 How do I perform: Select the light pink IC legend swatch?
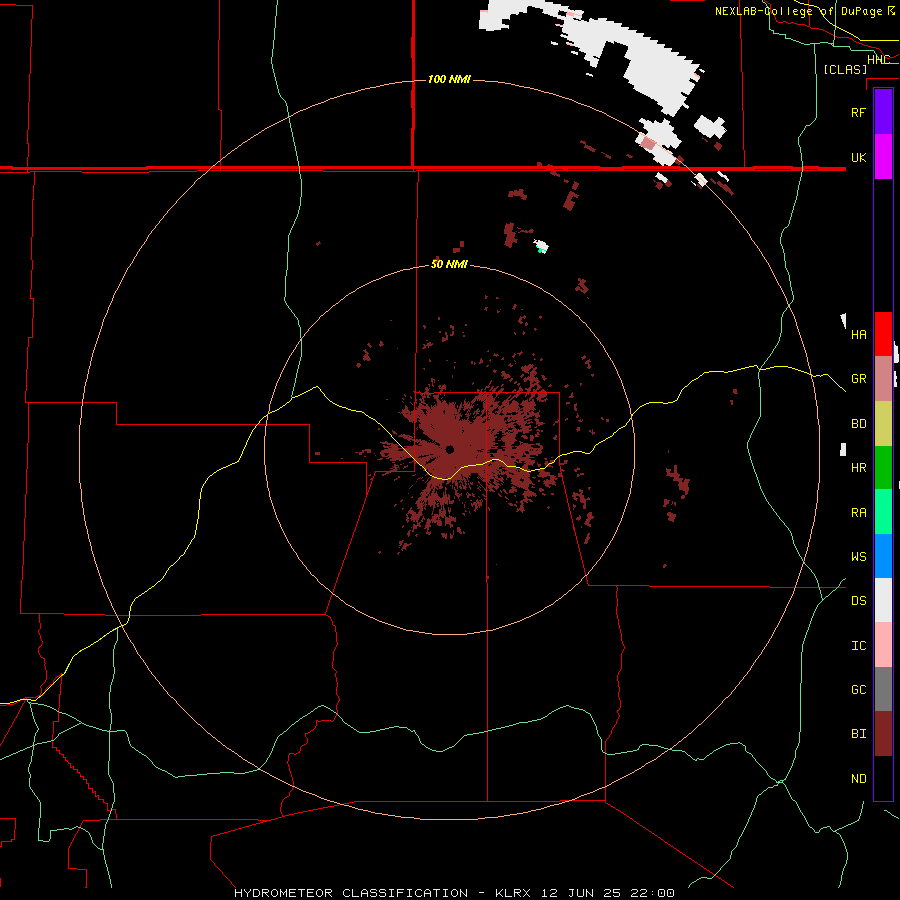pos(883,645)
